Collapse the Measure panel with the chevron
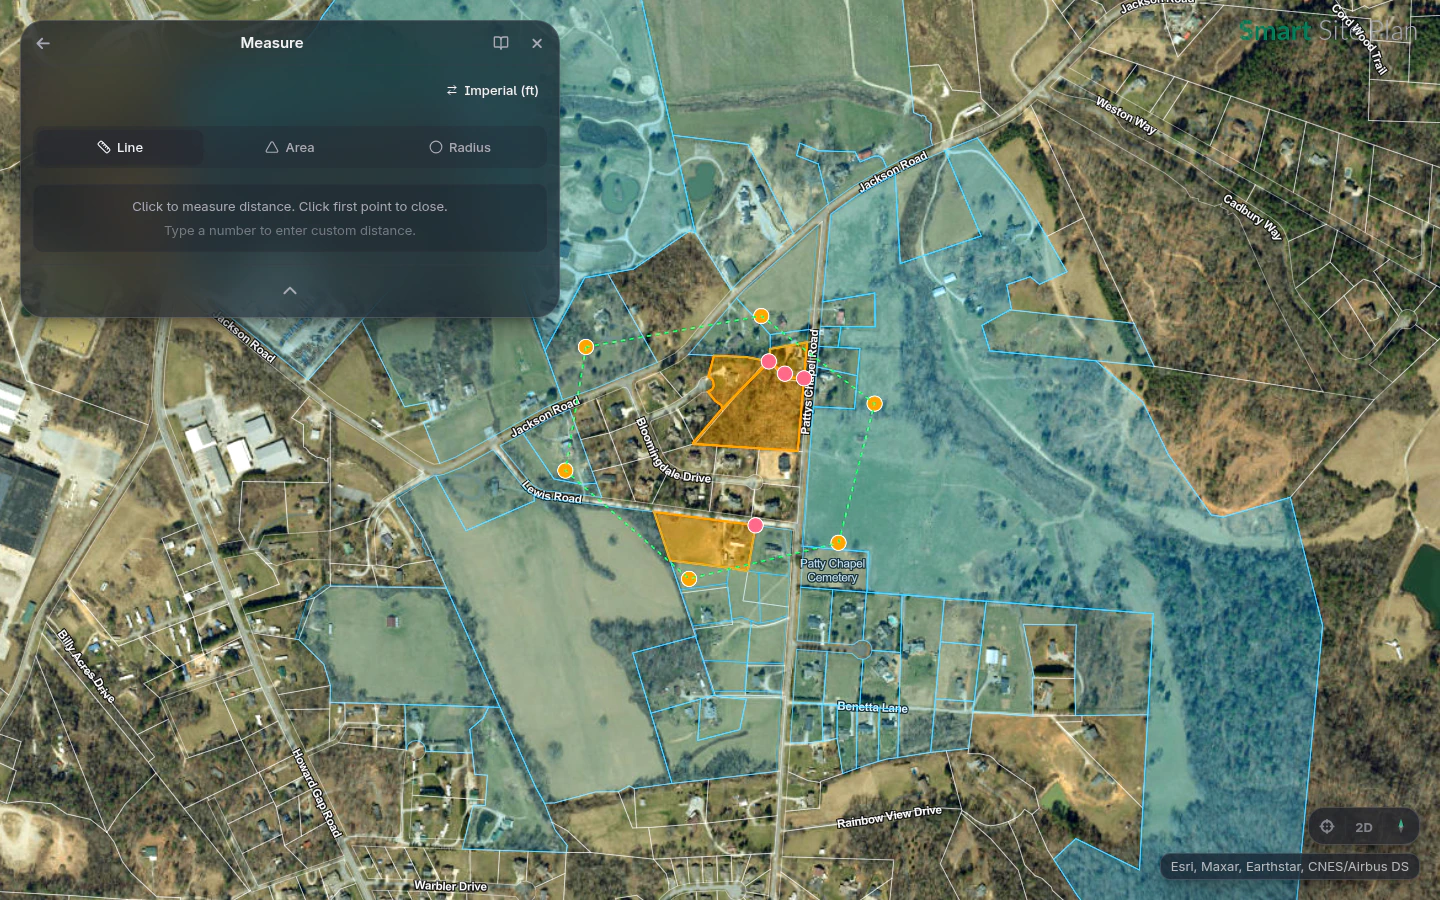The height and width of the screenshot is (900, 1440). [x=290, y=291]
